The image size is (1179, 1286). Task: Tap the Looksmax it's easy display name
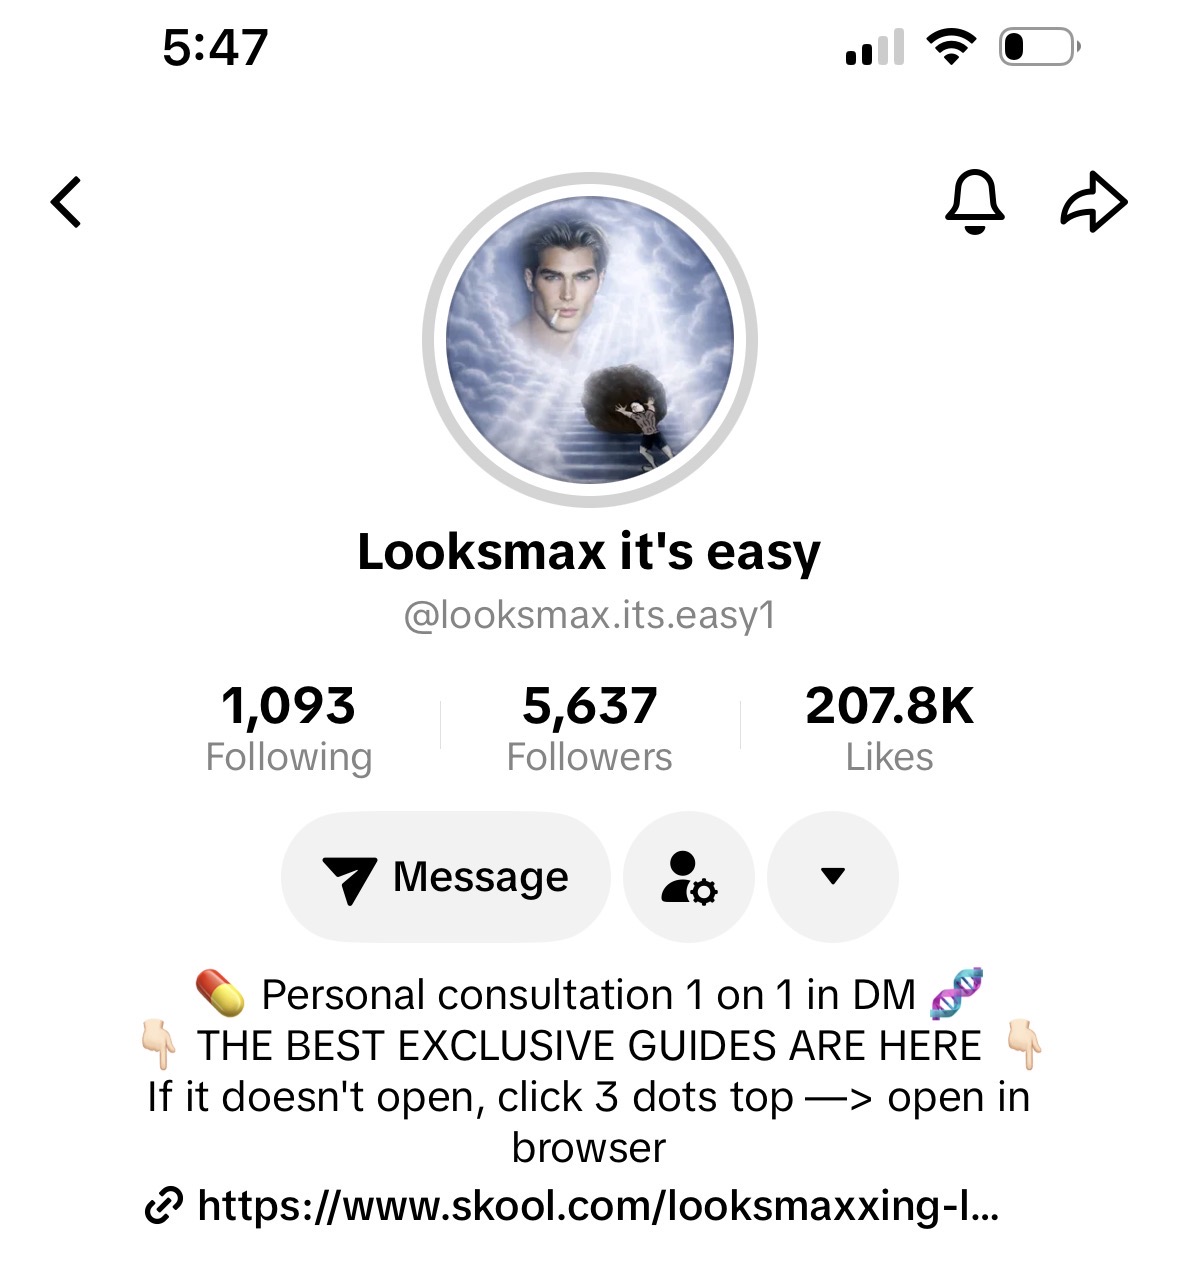pos(589,552)
